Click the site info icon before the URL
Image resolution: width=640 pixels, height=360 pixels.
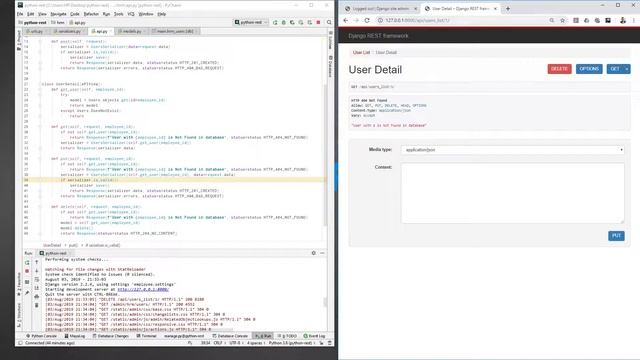380,20
